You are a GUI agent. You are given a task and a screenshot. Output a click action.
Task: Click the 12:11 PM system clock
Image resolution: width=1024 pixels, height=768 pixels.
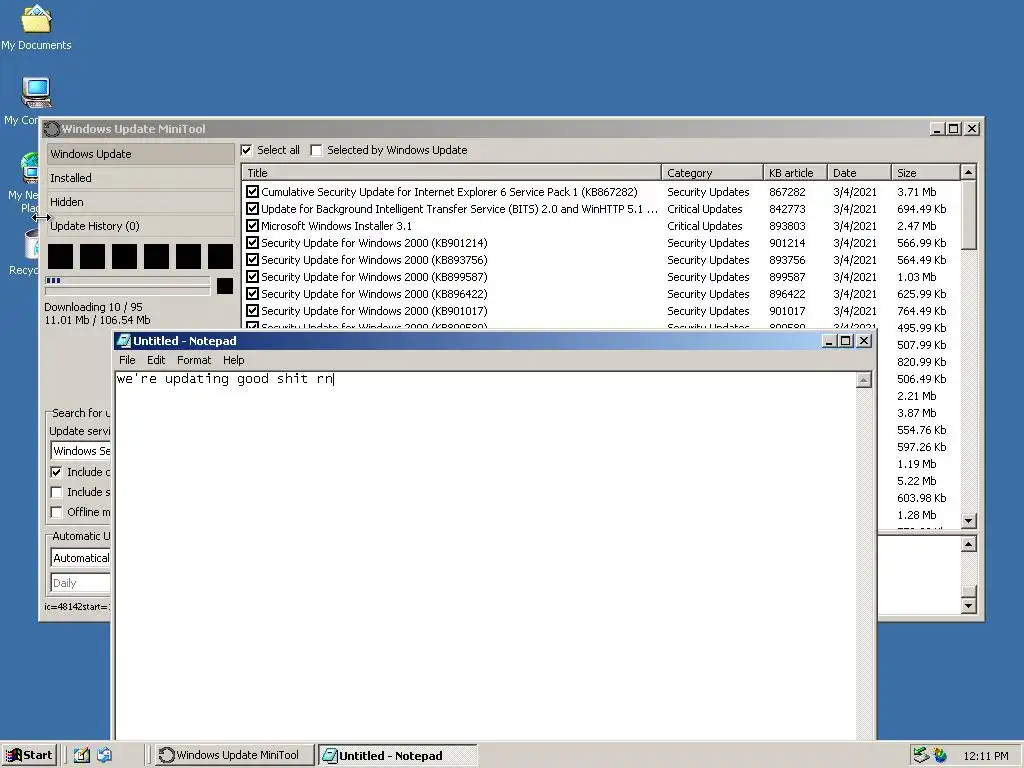pos(985,756)
